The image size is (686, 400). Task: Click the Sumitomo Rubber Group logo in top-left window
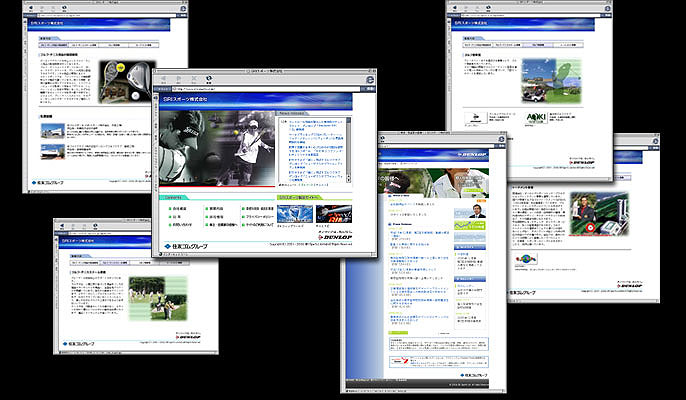pyautogui.click(x=47, y=182)
